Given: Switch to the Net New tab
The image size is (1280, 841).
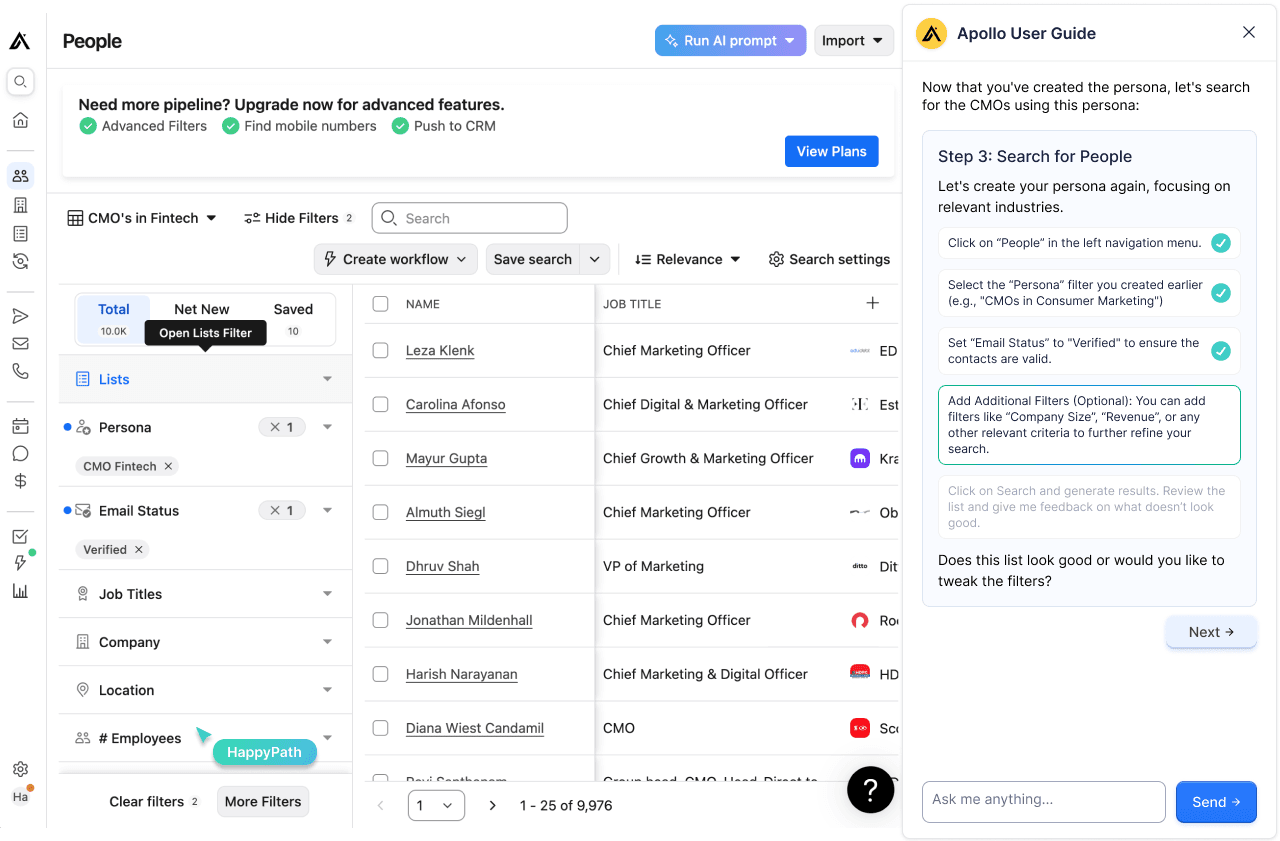Looking at the screenshot, I should tap(201, 319).
